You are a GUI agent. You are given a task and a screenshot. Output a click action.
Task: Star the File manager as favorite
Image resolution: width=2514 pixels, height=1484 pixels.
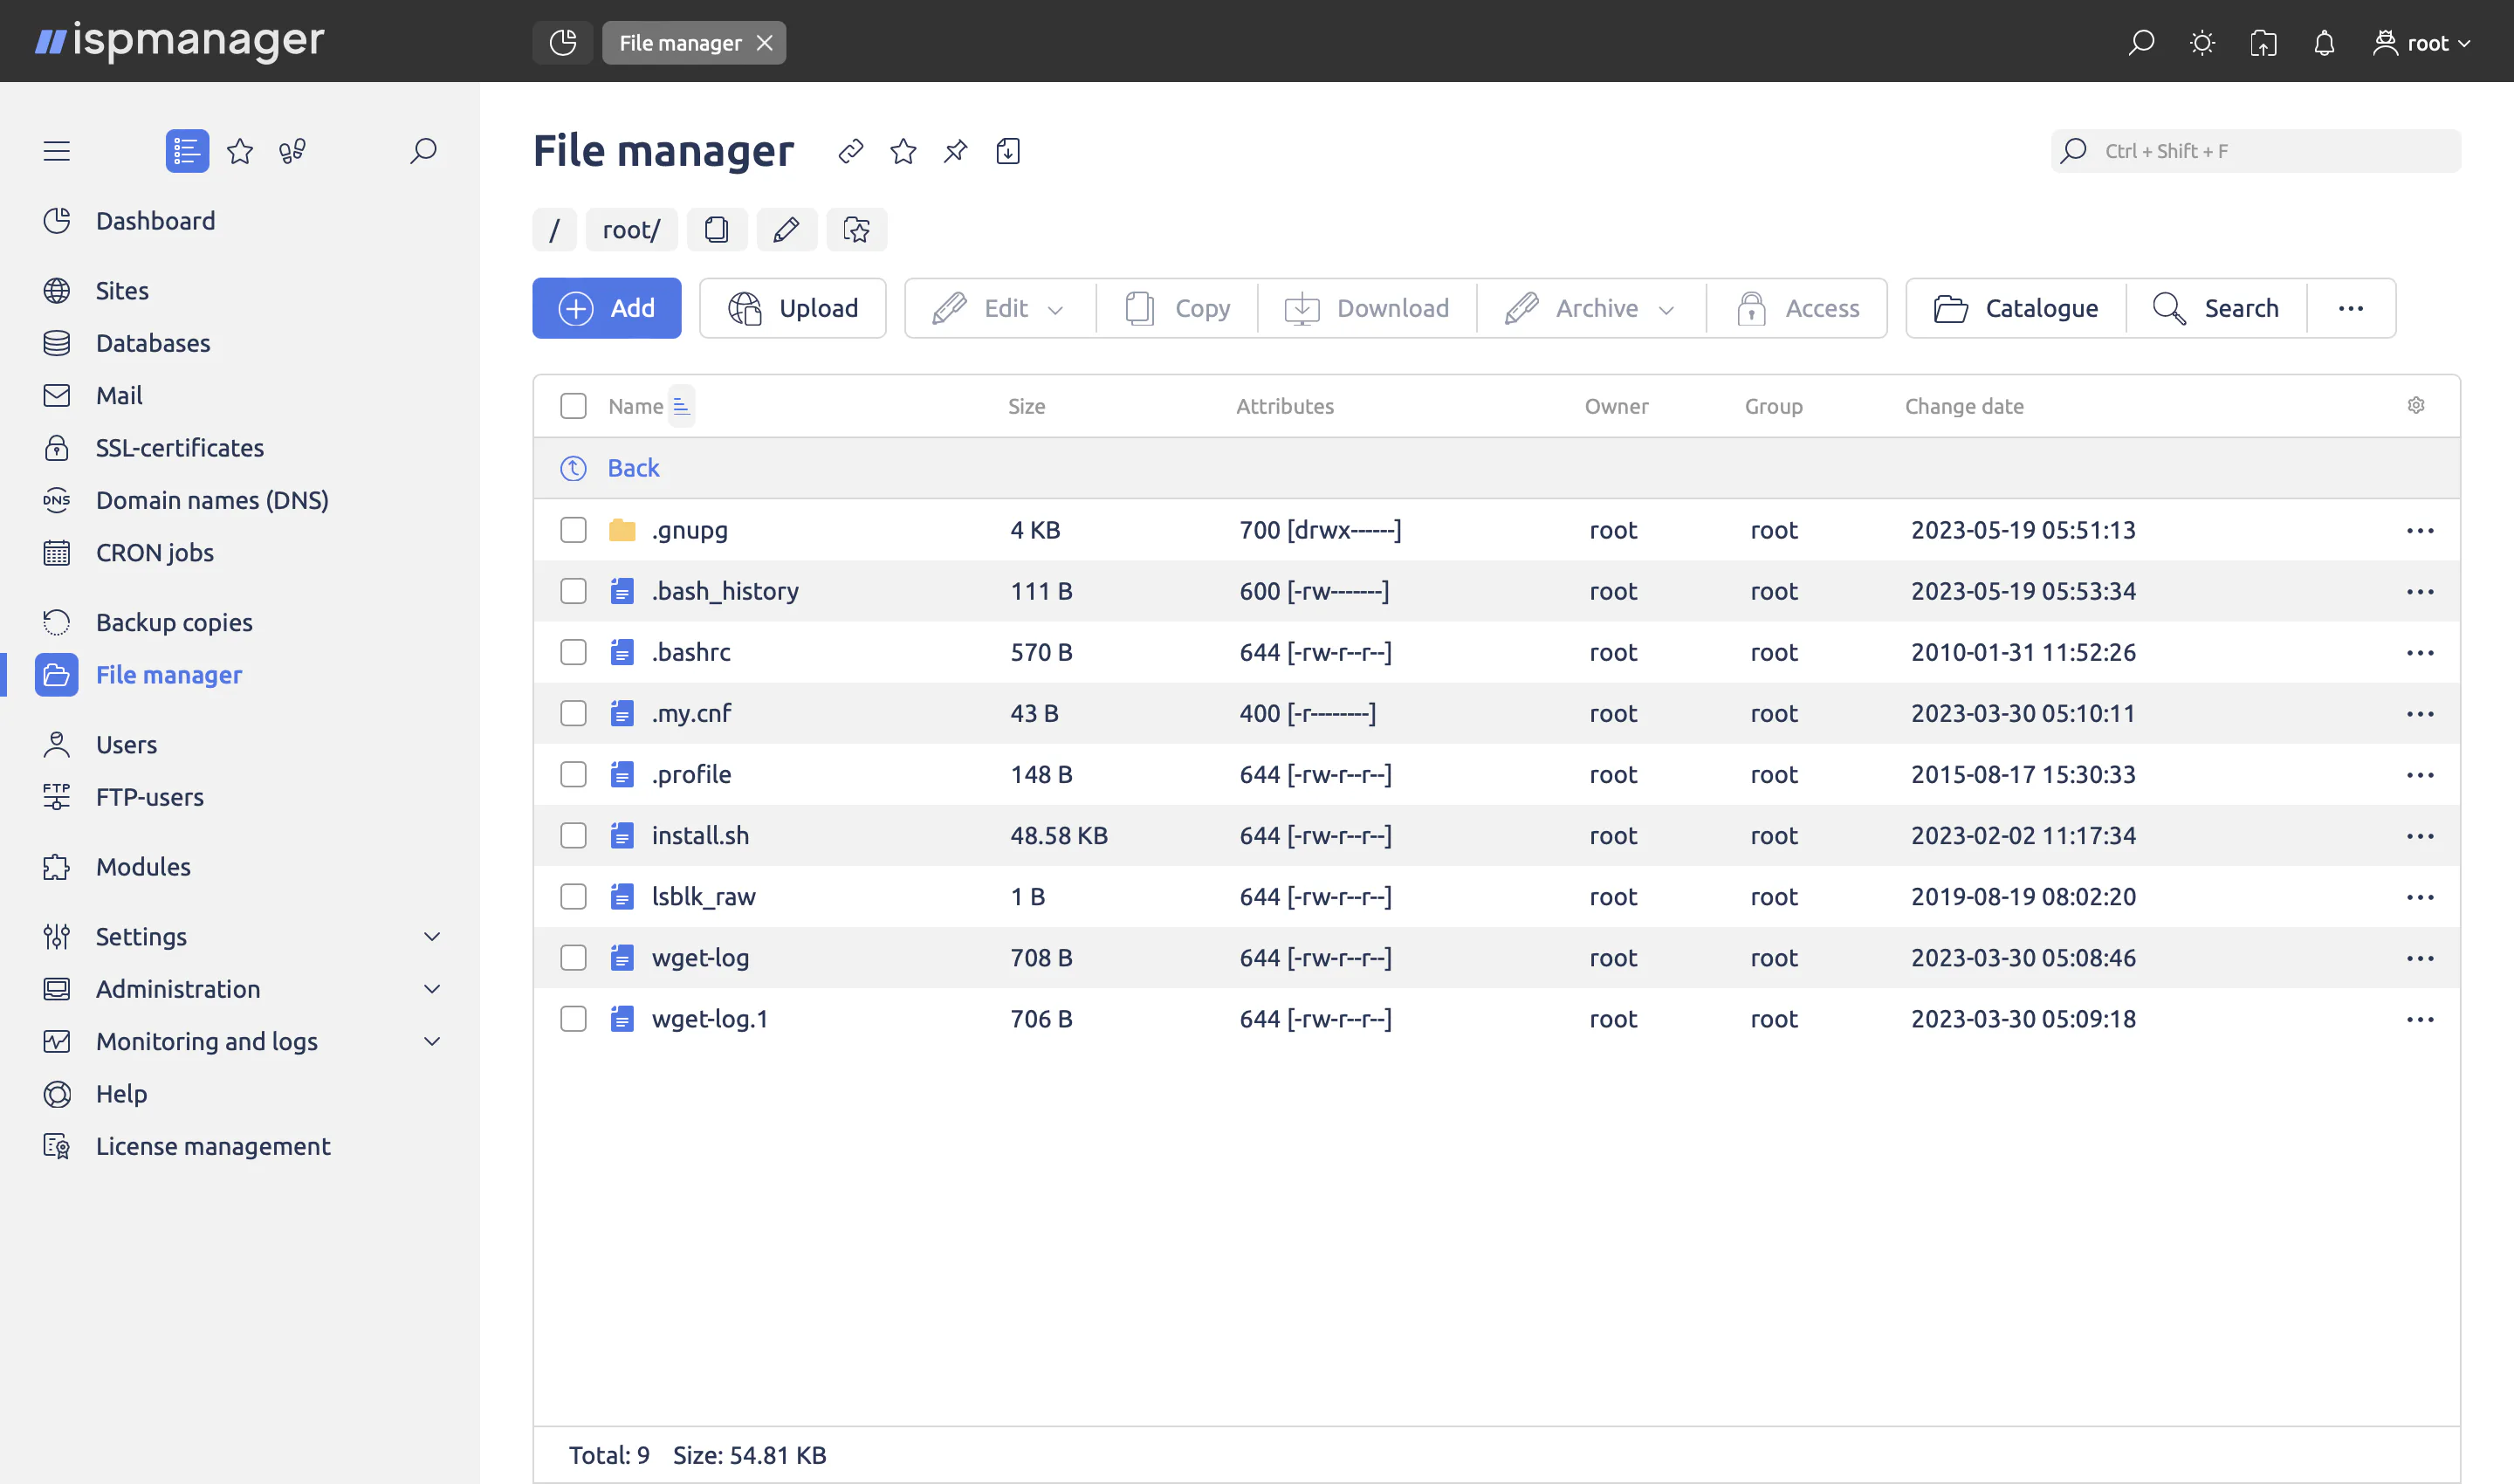[x=903, y=151]
